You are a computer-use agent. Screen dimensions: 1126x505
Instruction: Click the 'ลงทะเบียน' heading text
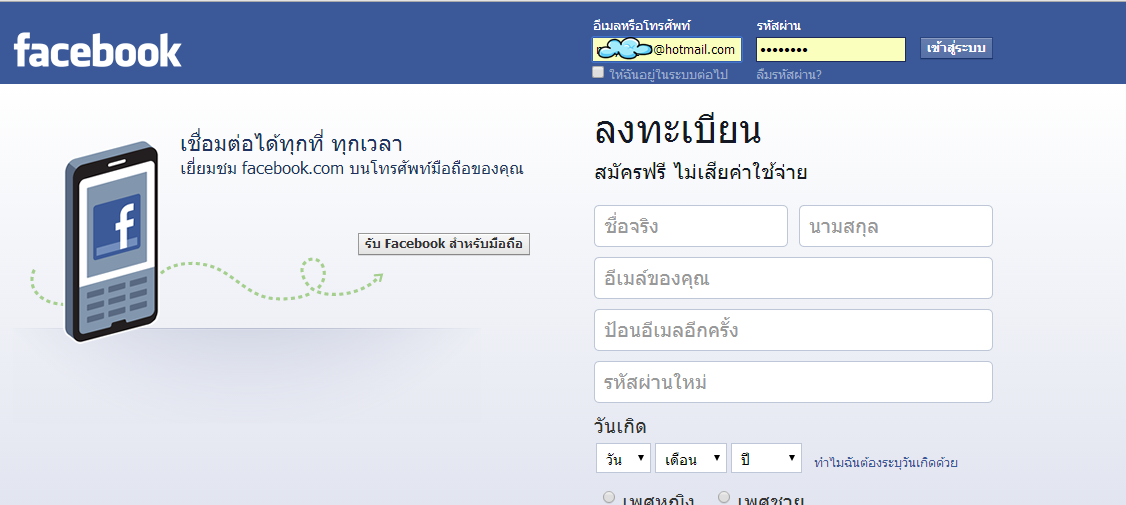[x=677, y=131]
